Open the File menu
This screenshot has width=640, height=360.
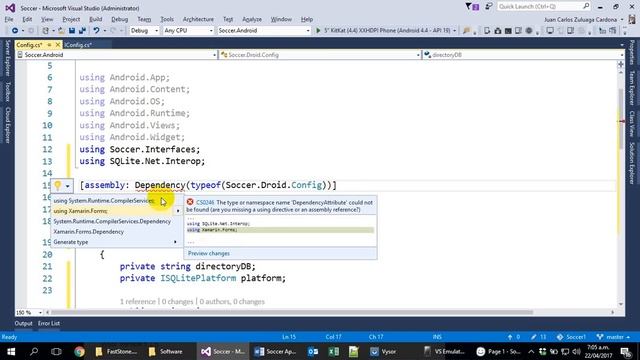(x=9, y=19)
